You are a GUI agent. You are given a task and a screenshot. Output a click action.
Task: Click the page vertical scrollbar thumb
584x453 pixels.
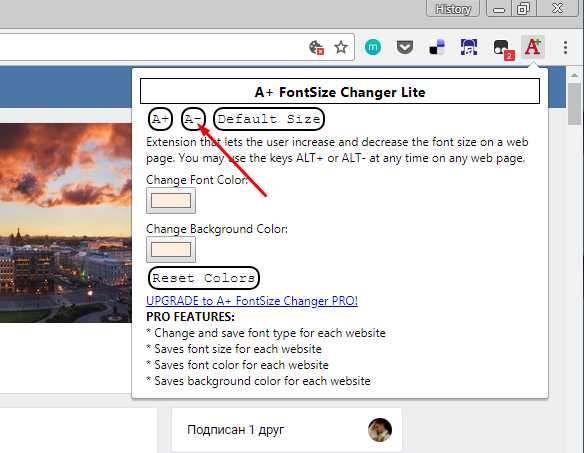coord(575,104)
